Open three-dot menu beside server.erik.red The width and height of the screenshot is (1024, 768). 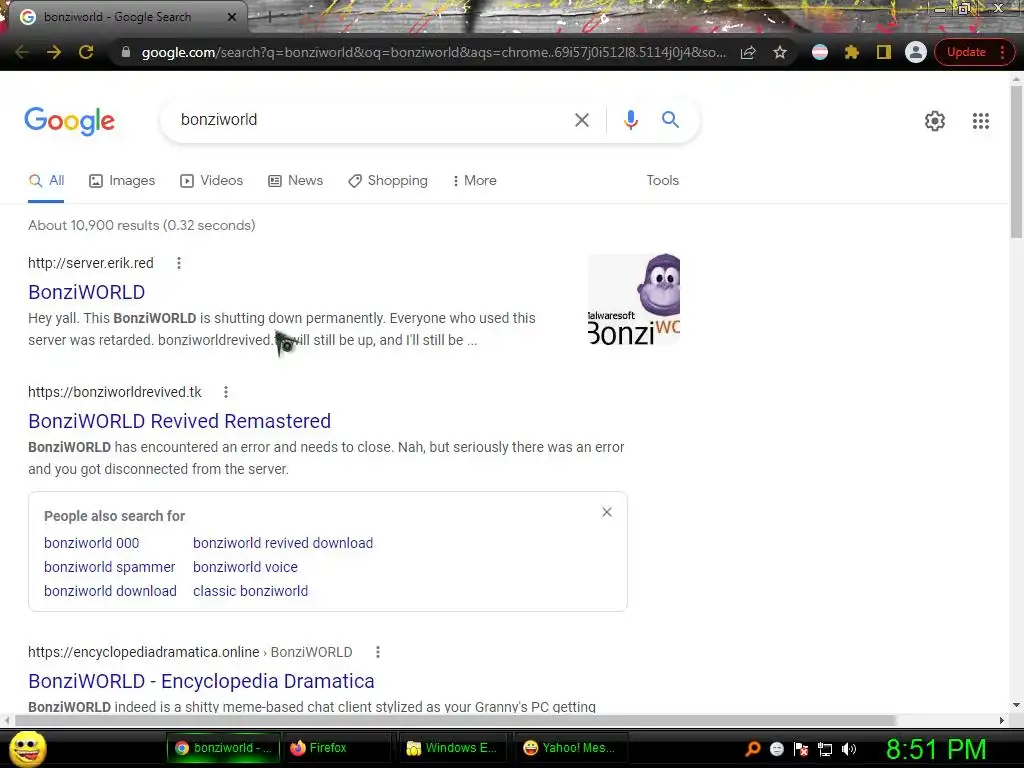point(179,263)
